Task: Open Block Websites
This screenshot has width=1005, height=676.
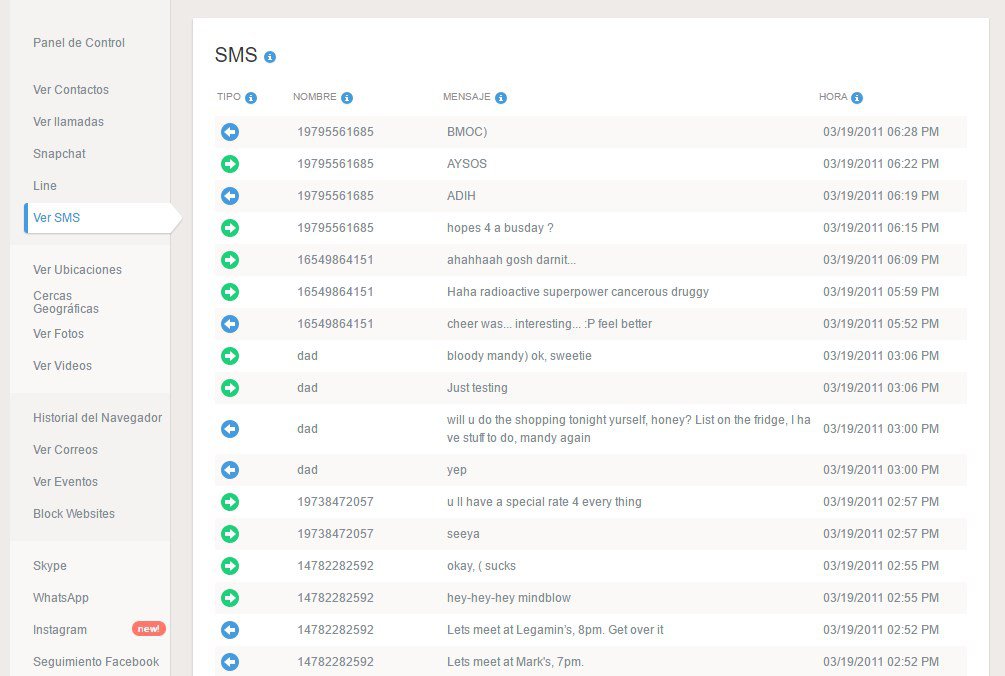Action: pos(74,514)
